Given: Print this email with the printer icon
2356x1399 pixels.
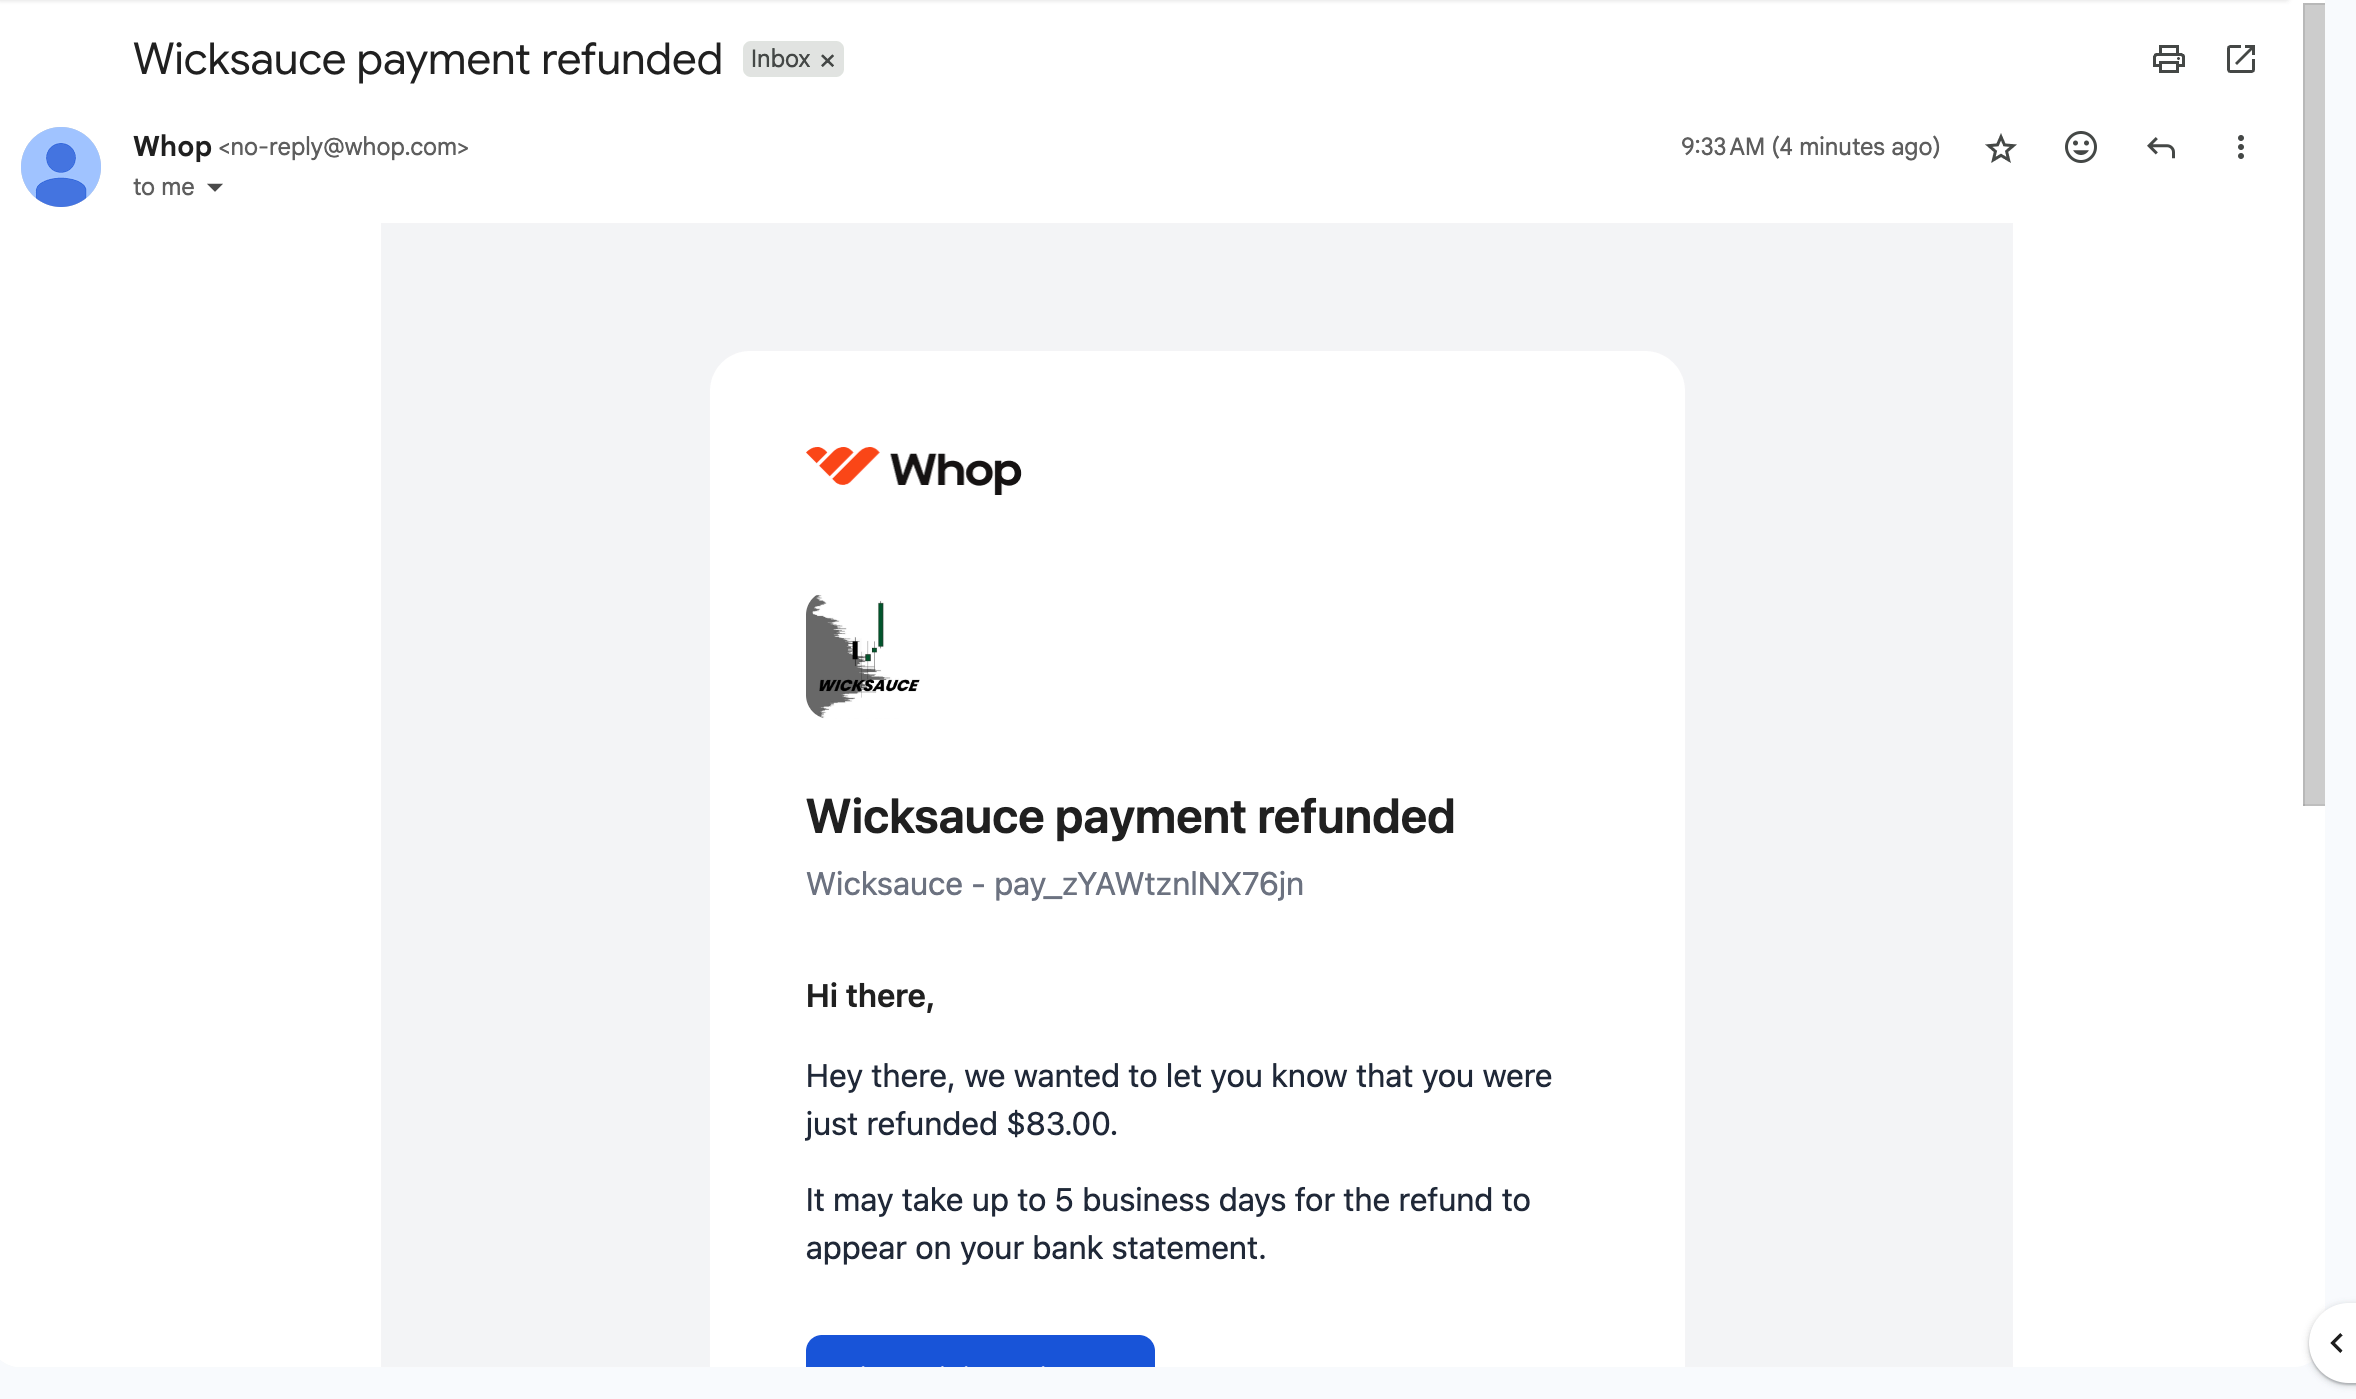Looking at the screenshot, I should (2168, 59).
